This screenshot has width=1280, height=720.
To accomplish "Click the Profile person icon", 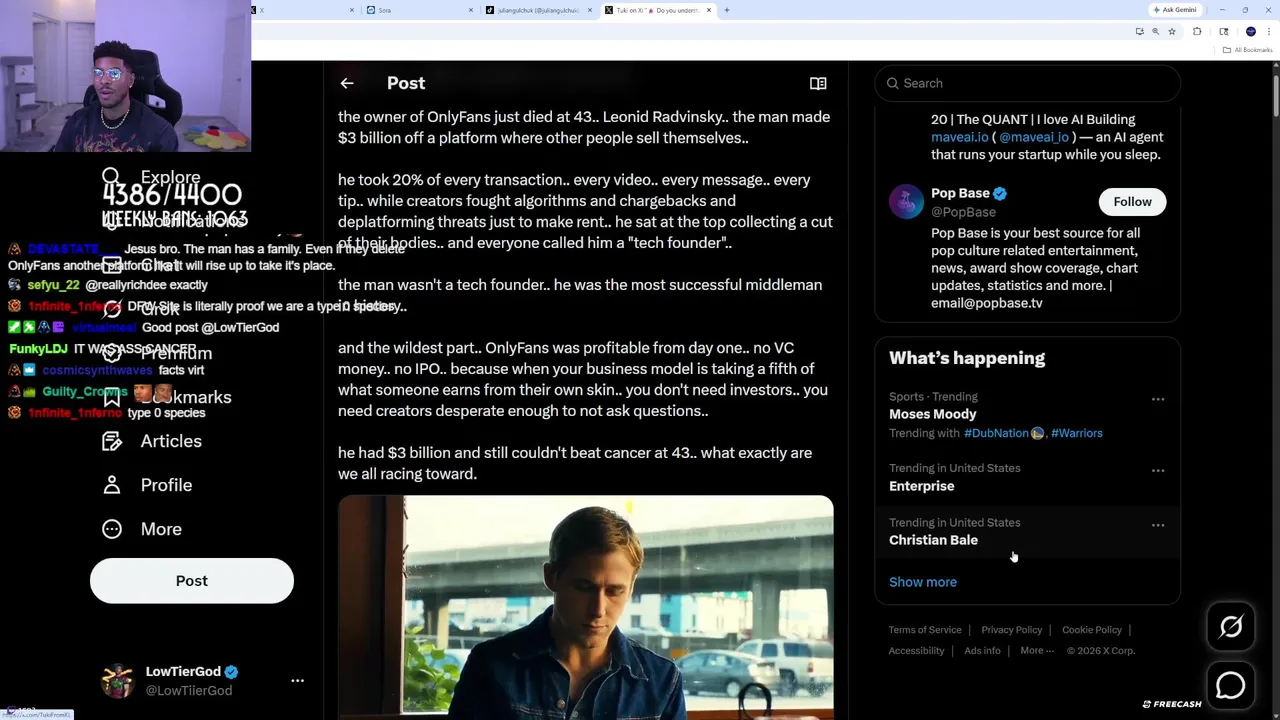I will tap(112, 485).
